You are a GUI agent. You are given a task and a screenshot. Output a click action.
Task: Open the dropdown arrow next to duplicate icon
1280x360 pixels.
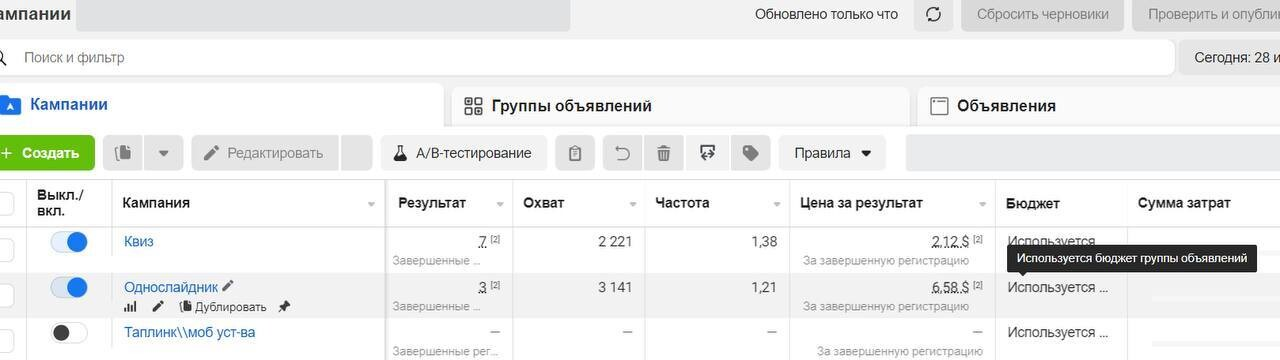(x=163, y=153)
